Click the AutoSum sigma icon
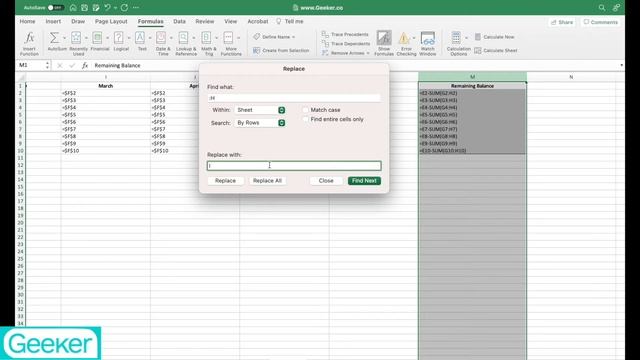The height and width of the screenshot is (360, 640). click(54, 38)
